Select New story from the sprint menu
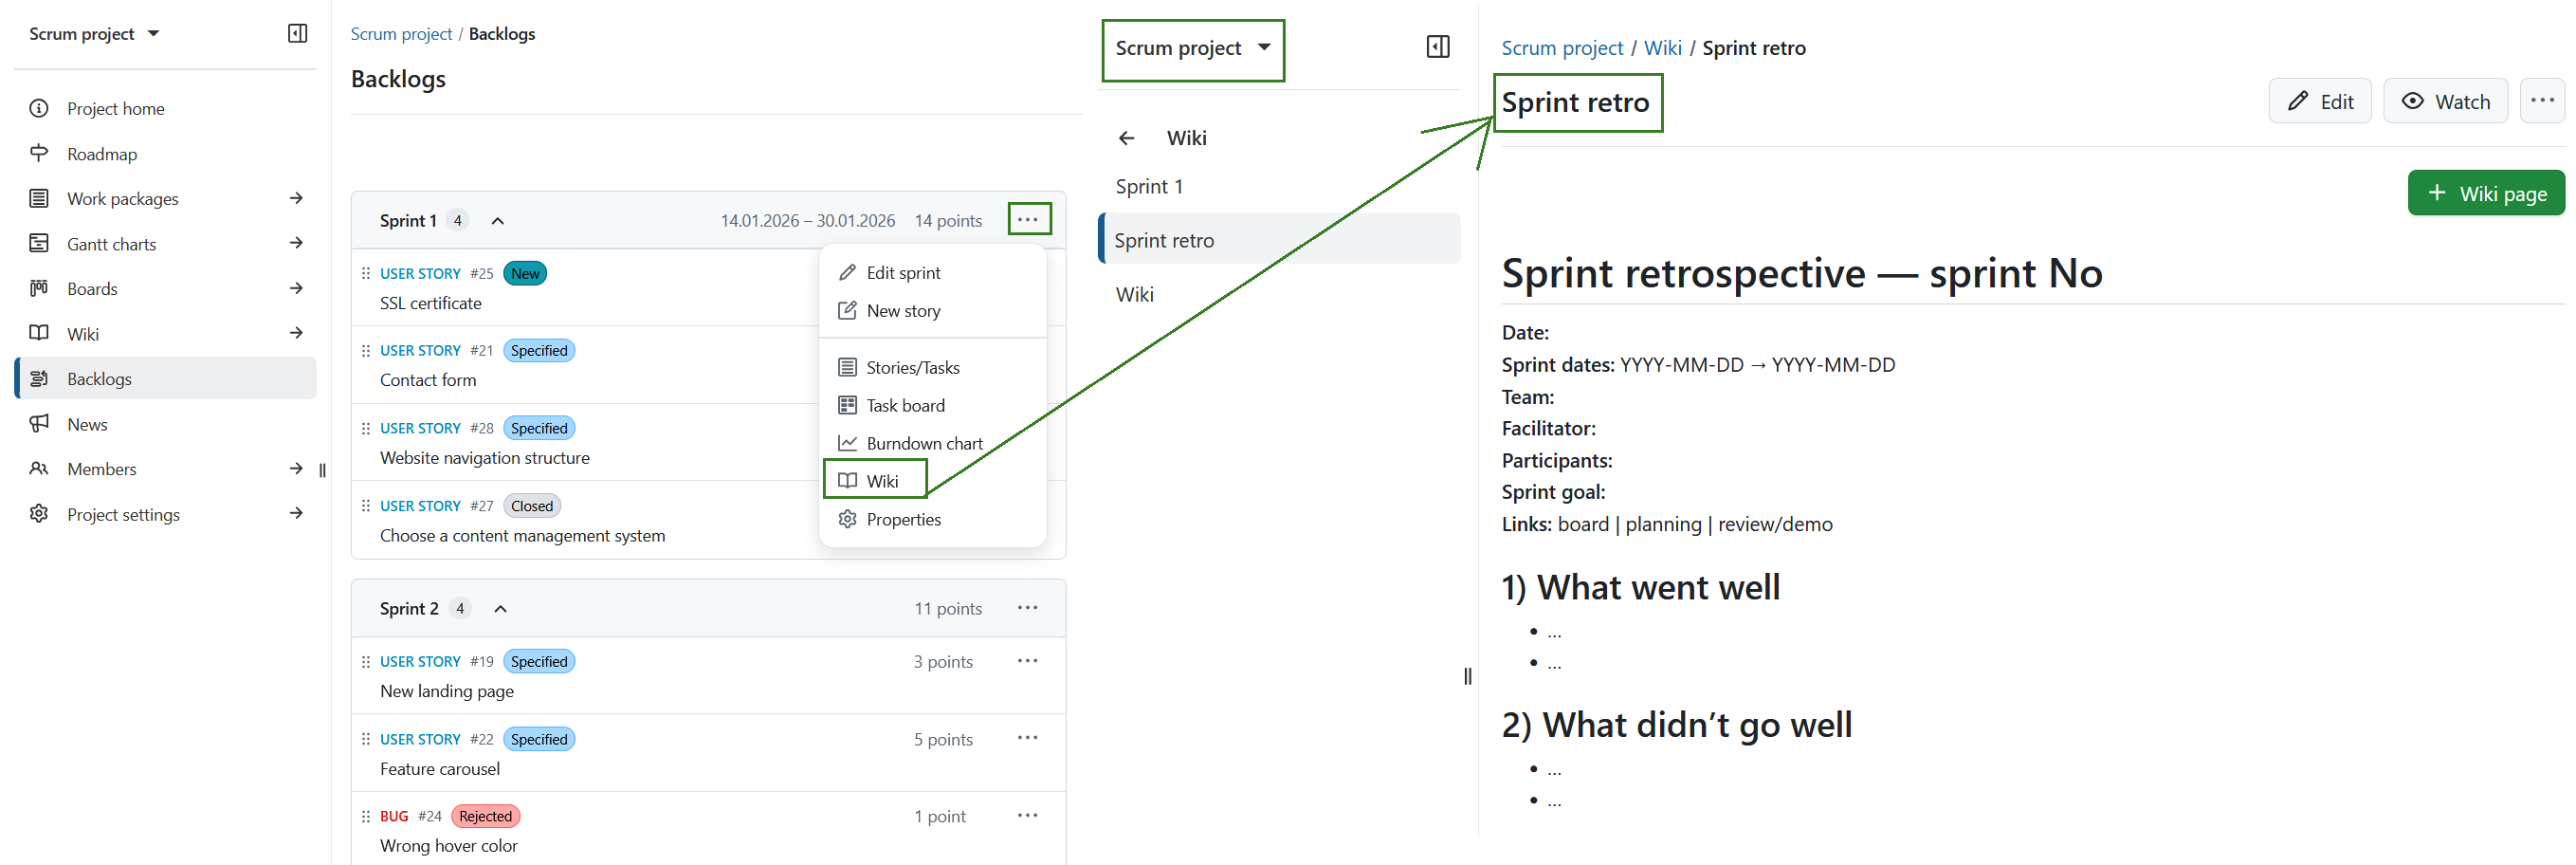Viewport: 2576px width, 865px height. click(x=902, y=310)
